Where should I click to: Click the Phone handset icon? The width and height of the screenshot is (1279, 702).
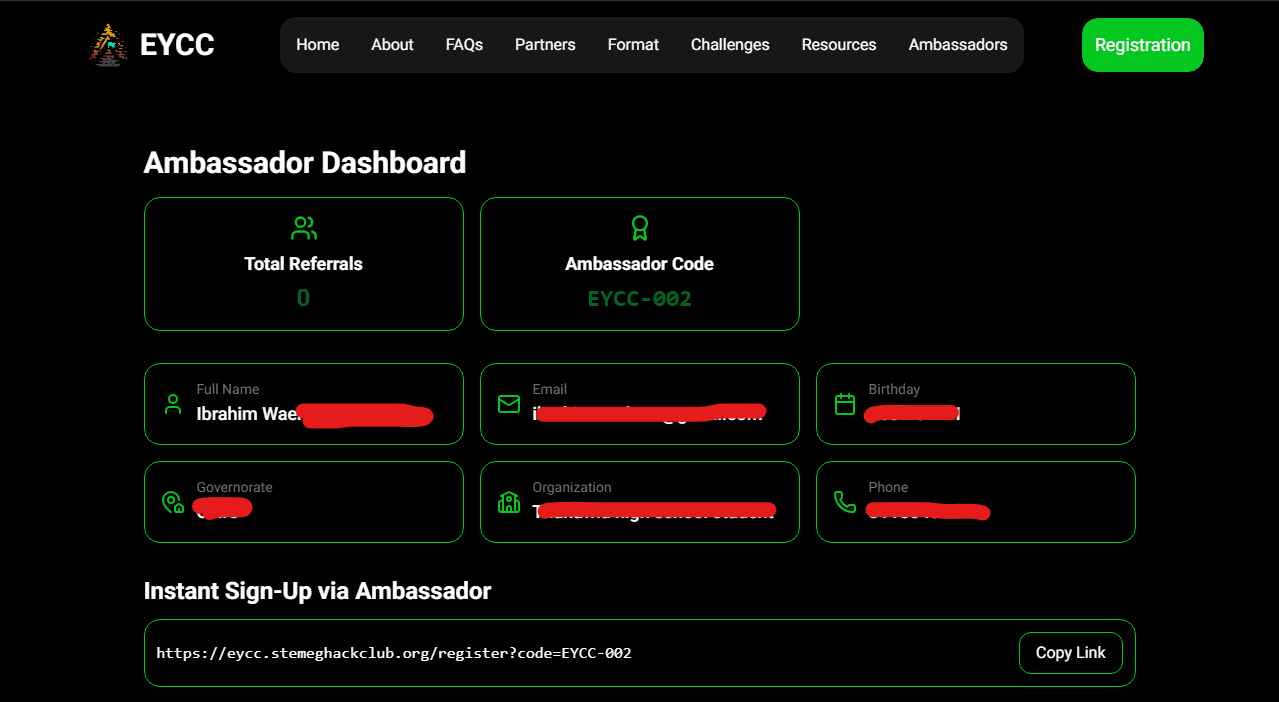(845, 502)
